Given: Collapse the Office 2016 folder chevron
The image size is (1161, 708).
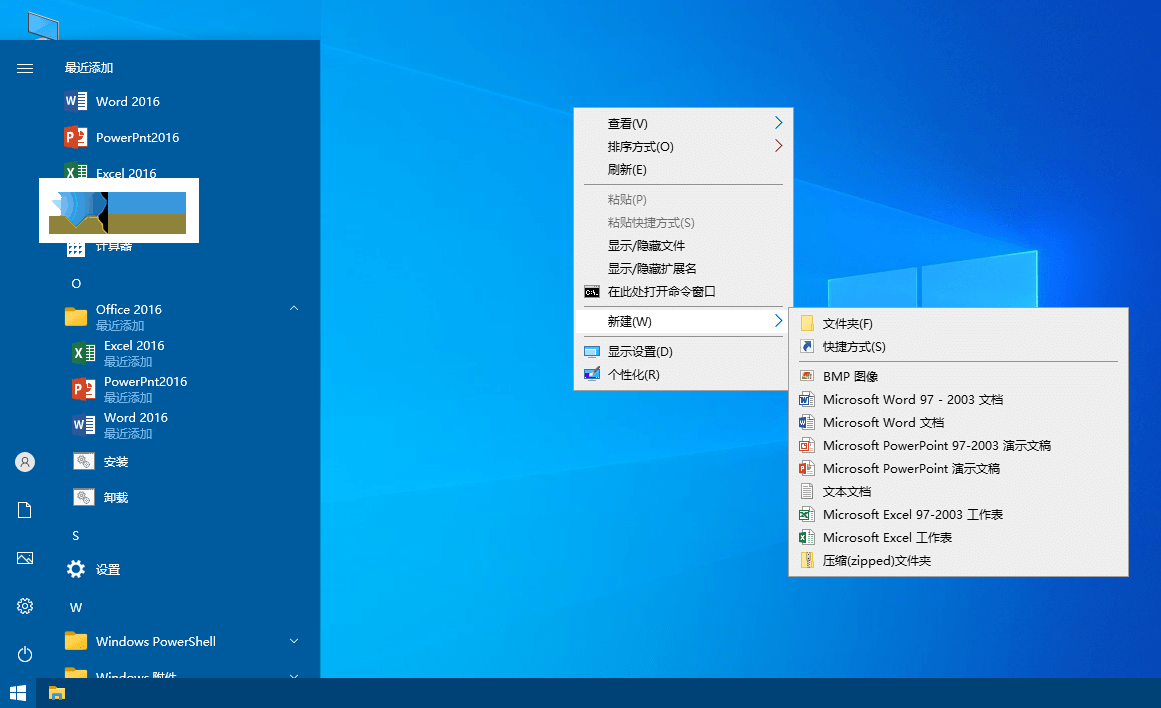Looking at the screenshot, I should tap(294, 309).
